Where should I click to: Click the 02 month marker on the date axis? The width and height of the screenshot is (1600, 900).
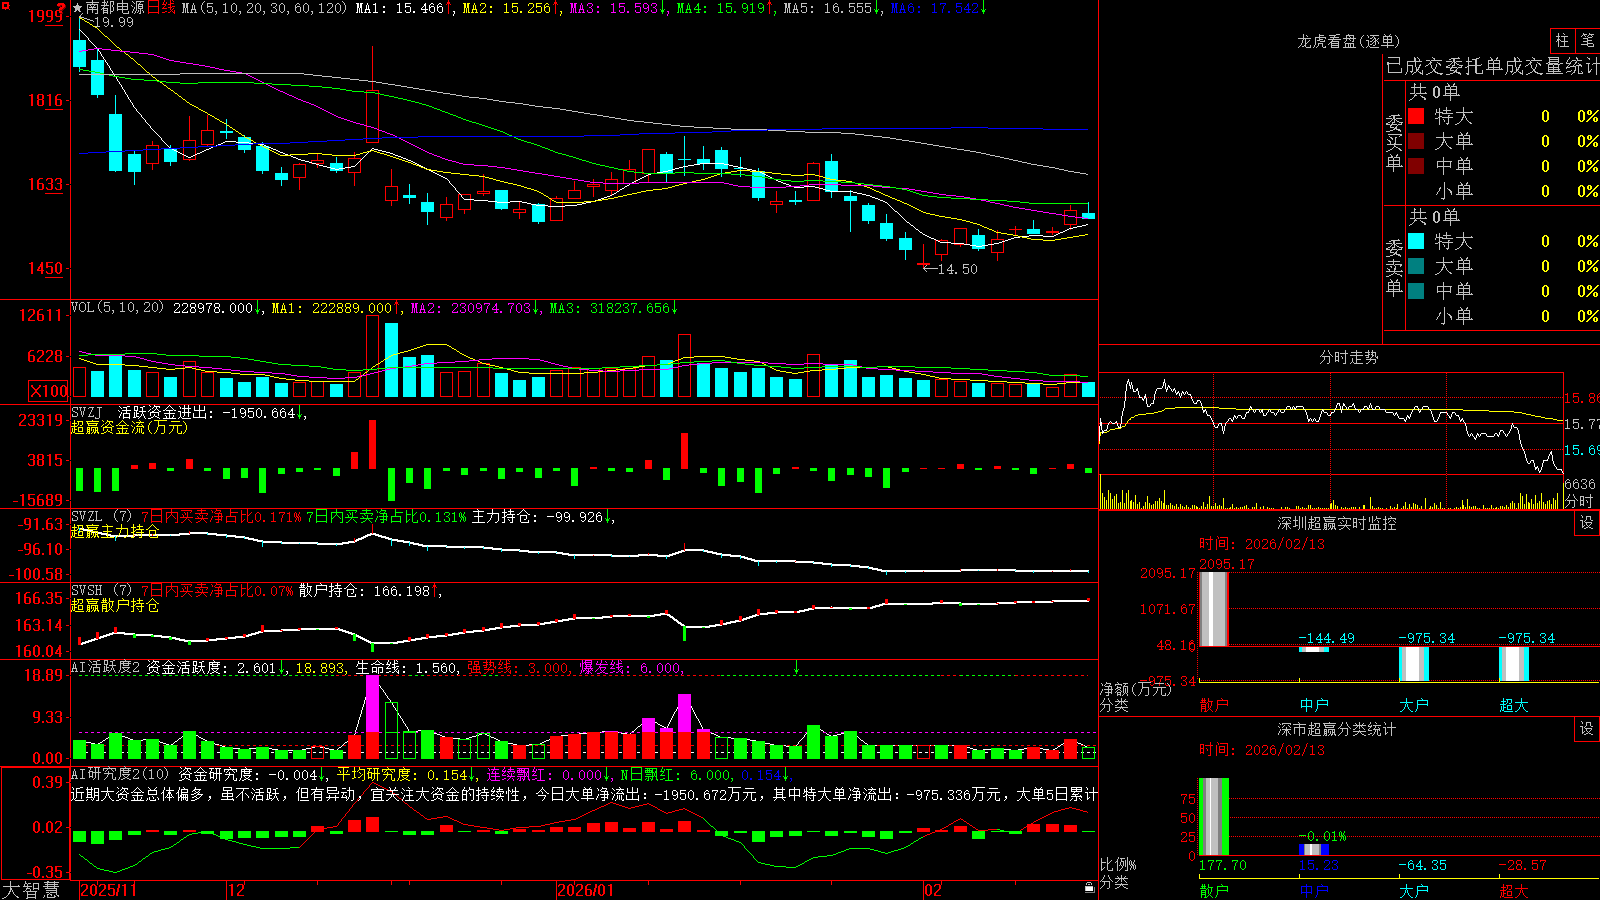tap(933, 890)
